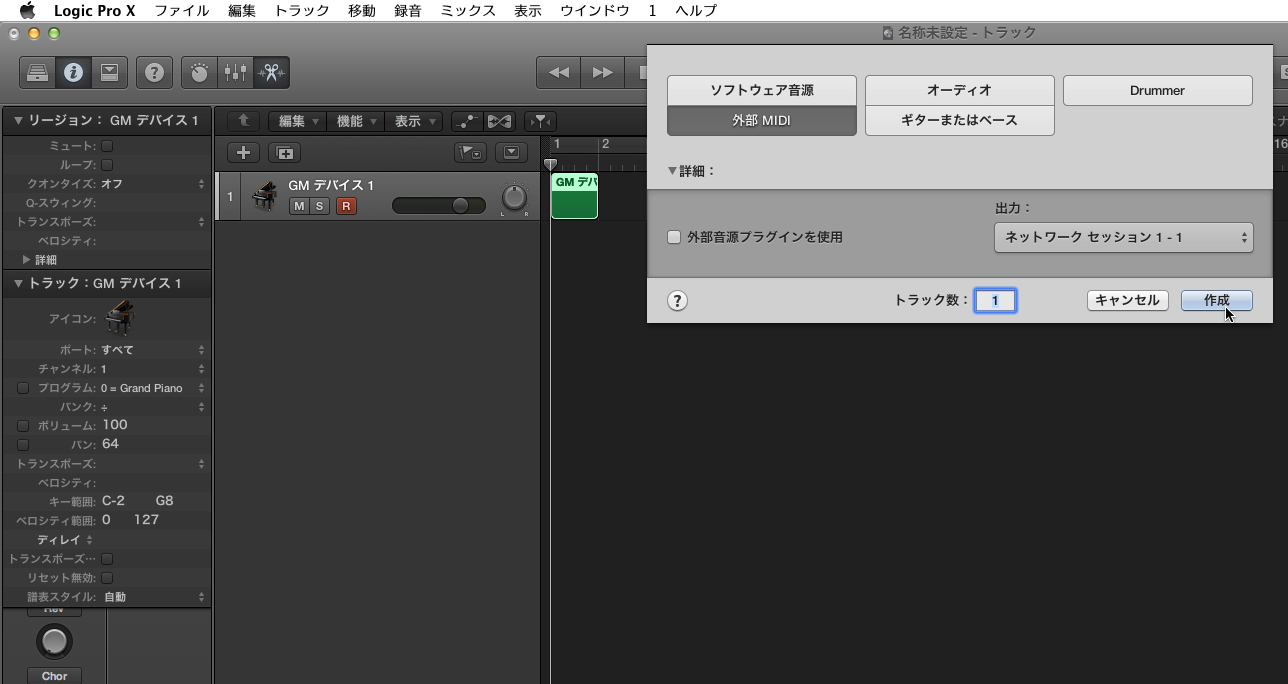
Task: Solo the GM デバイス 1 track
Action: coord(318,206)
